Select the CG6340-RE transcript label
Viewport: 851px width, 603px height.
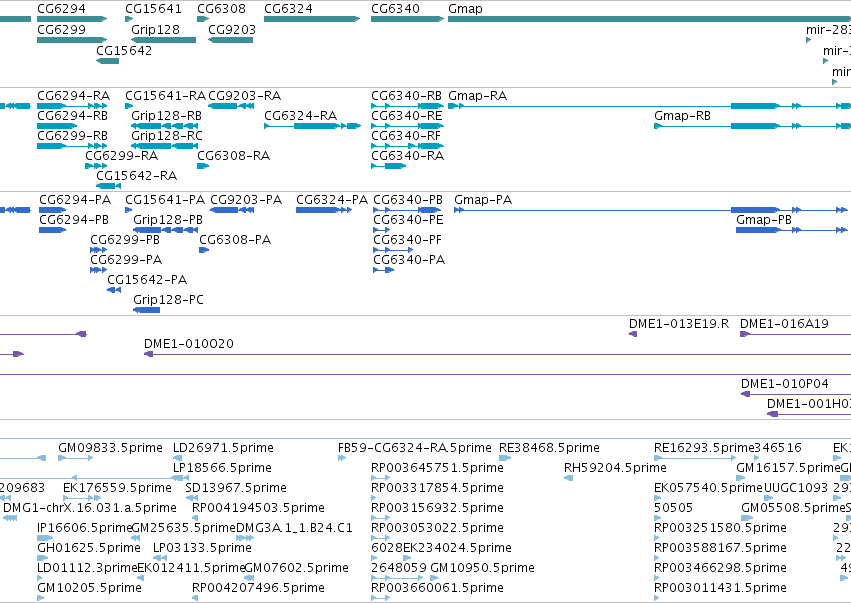pos(407,116)
